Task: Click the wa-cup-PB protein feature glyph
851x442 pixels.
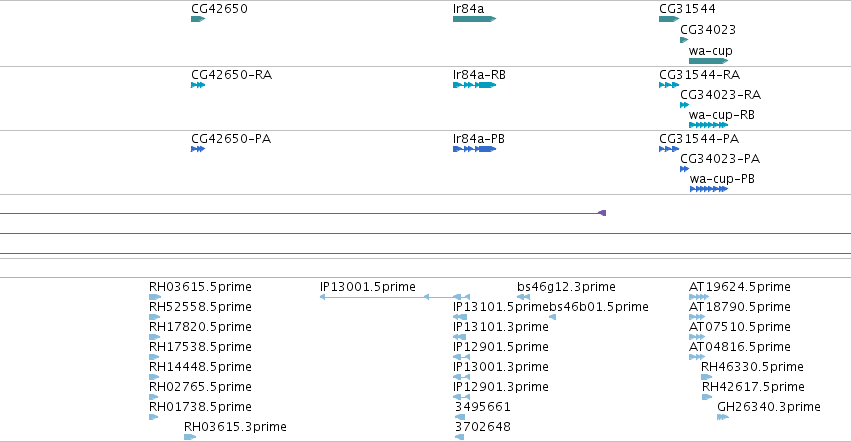Action: pyautogui.click(x=709, y=189)
